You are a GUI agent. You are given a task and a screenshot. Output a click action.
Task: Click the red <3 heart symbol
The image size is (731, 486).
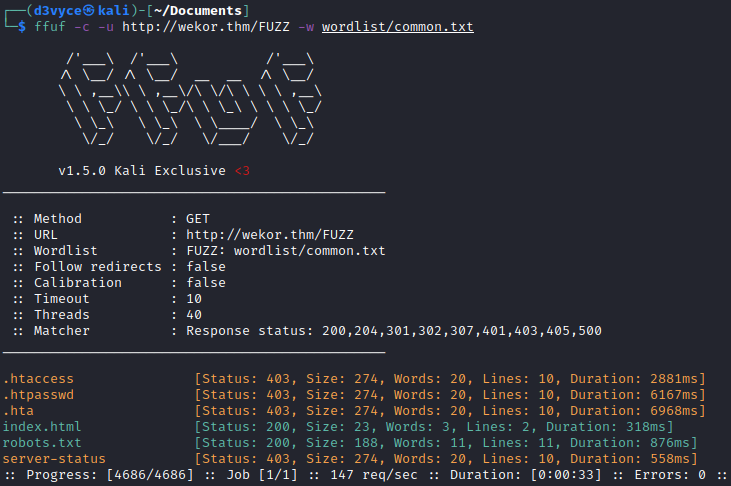click(241, 171)
